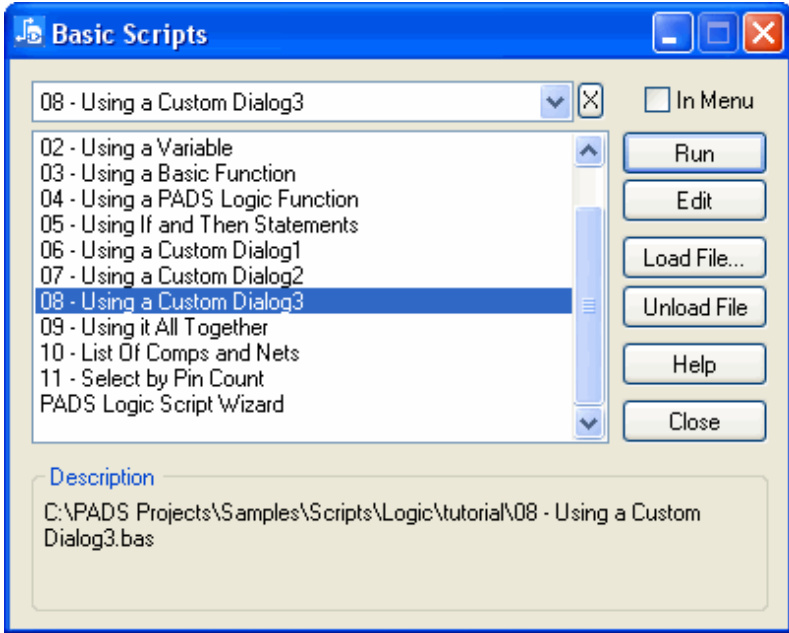The width and height of the screenshot is (789, 633).
Task: Pick '11 - Select by Pin Count' script
Action: click(x=152, y=378)
